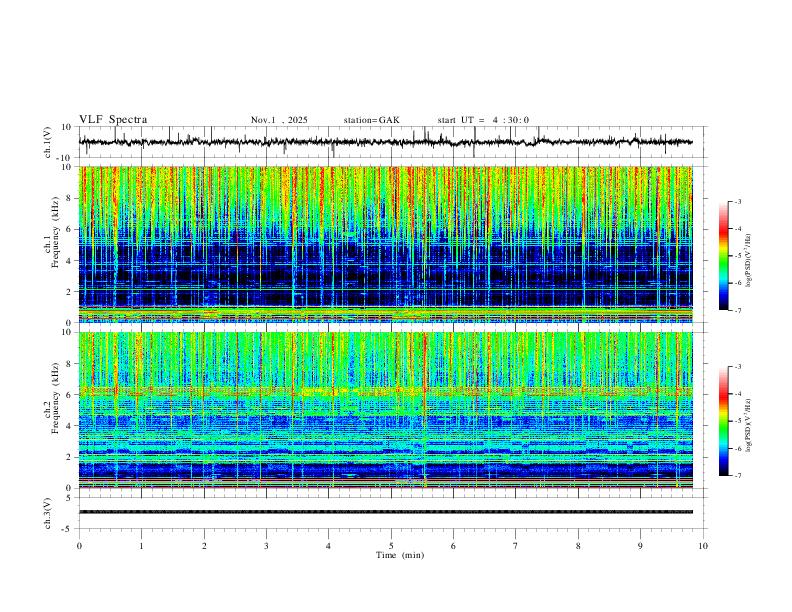Click the ch.1 voltage waveform trace
This screenshot has height=612, width=792.
pyautogui.click(x=385, y=142)
